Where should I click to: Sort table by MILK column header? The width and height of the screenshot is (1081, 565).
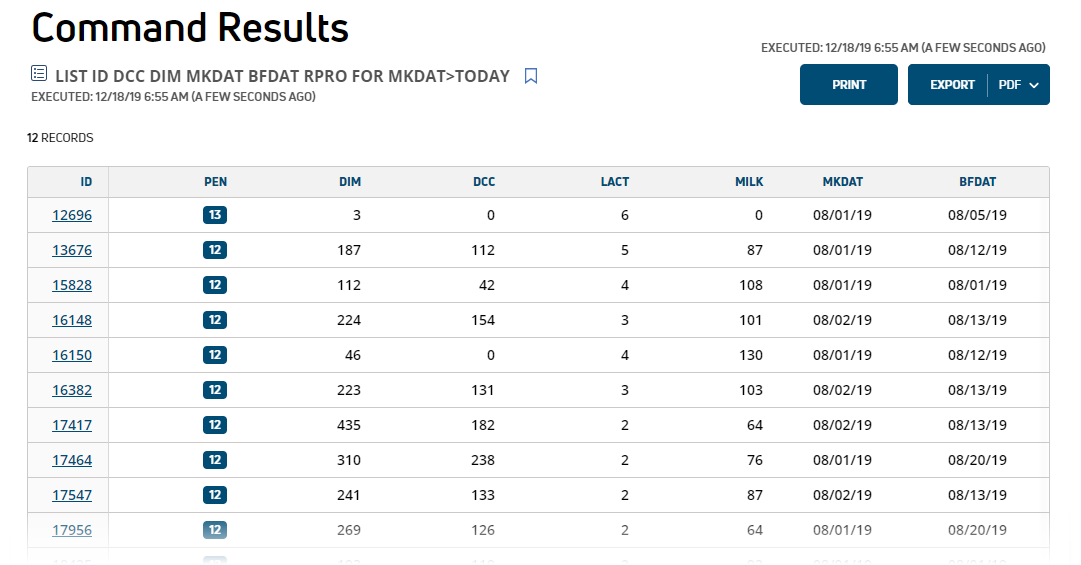(x=749, y=182)
